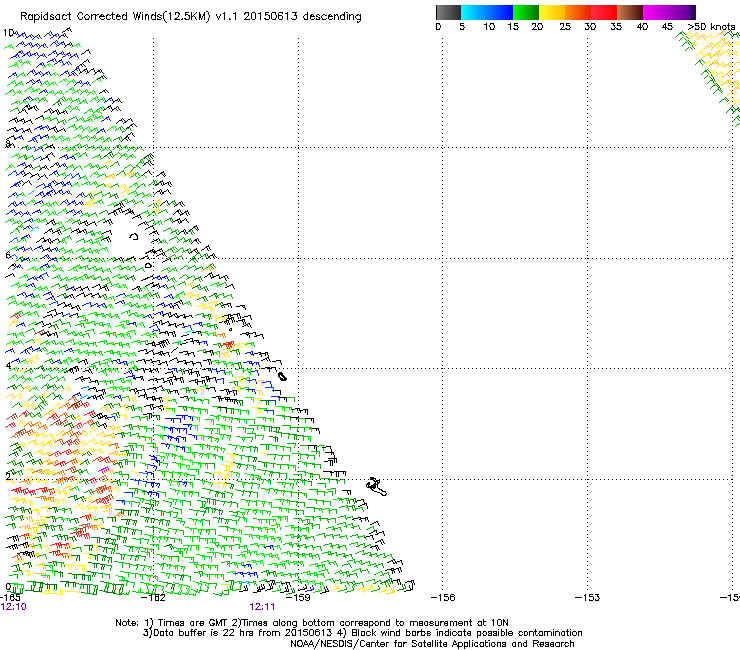Viewport: 740px width, 650px height.
Task: Click the island outline just above 6N
Action: pyautogui.click(x=134, y=236)
